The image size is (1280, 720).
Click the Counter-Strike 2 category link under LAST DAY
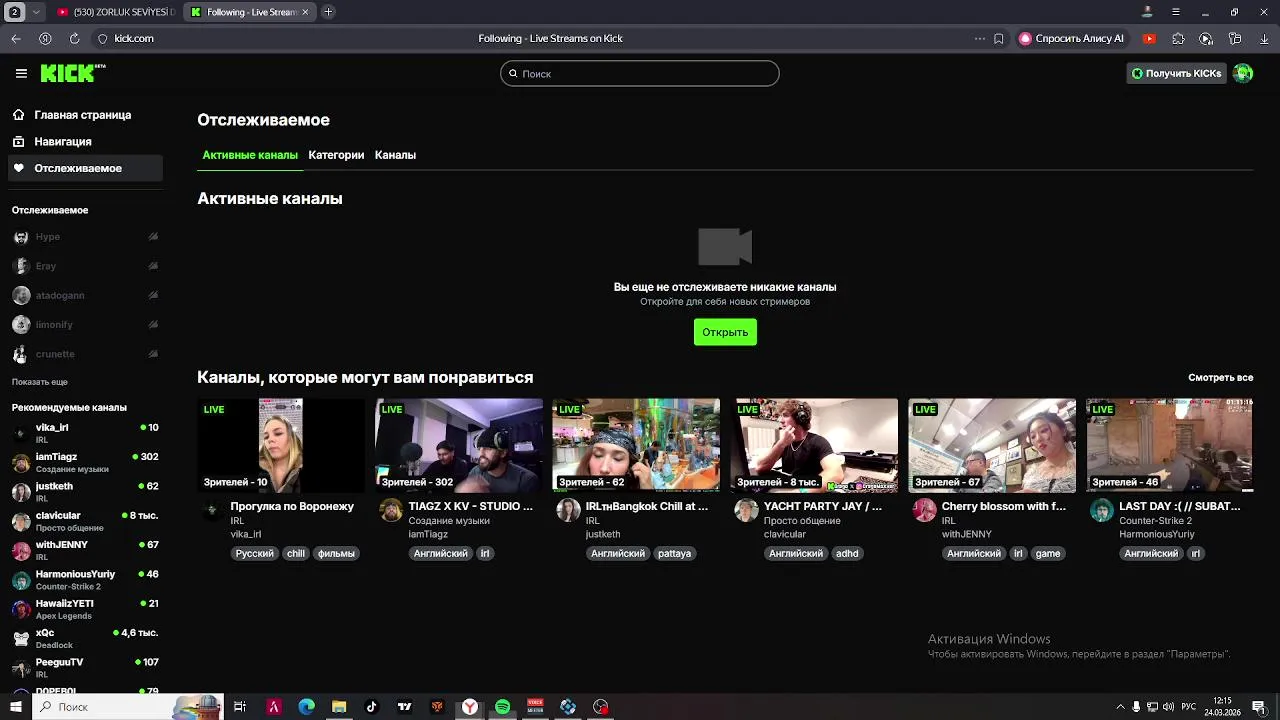(x=1155, y=521)
